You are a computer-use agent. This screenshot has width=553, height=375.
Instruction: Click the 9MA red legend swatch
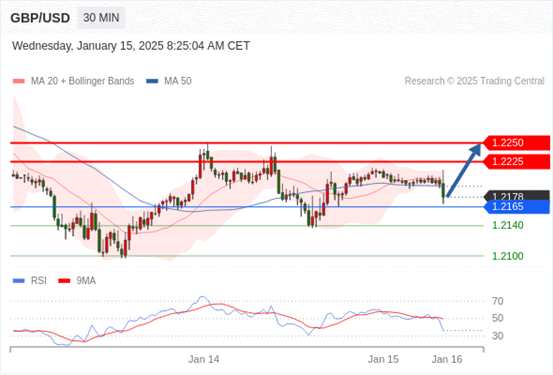click(x=64, y=281)
